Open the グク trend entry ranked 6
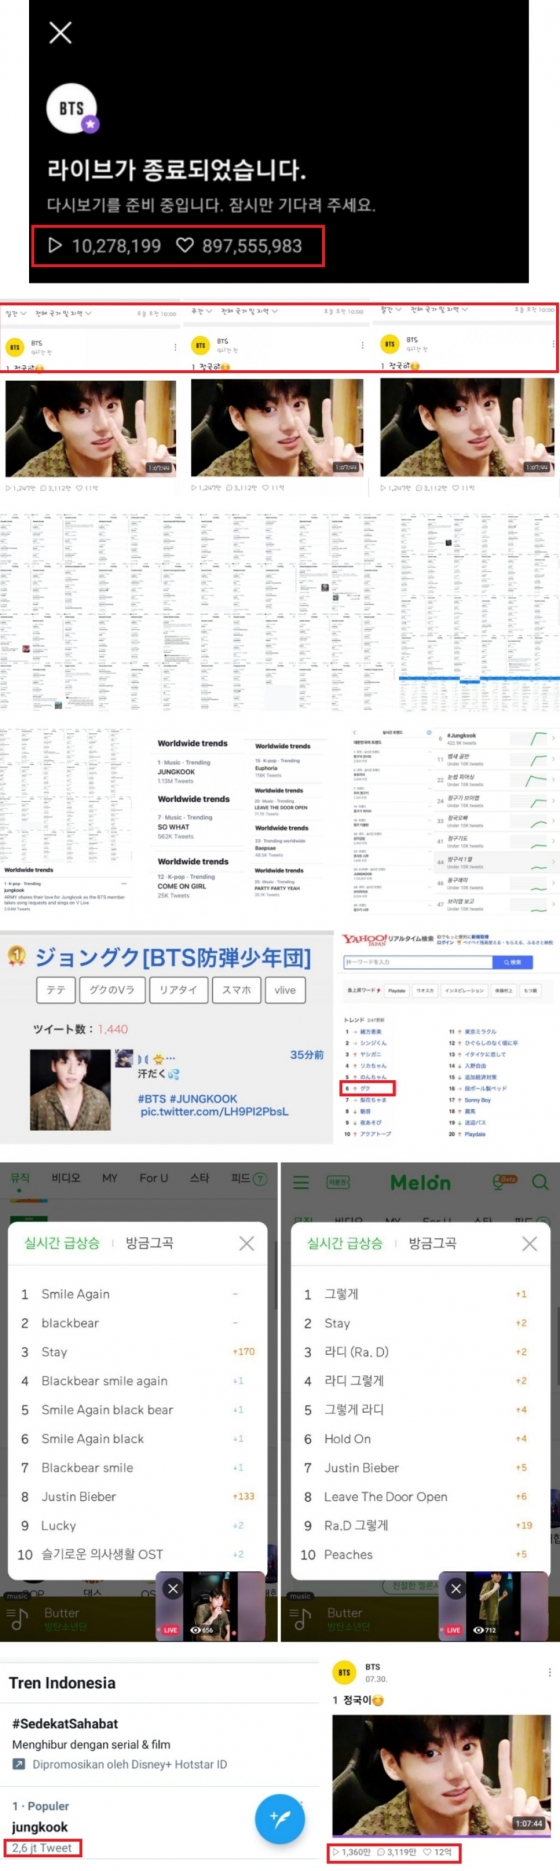Image resolution: width=560 pixels, height=1871 pixels. point(369,1088)
